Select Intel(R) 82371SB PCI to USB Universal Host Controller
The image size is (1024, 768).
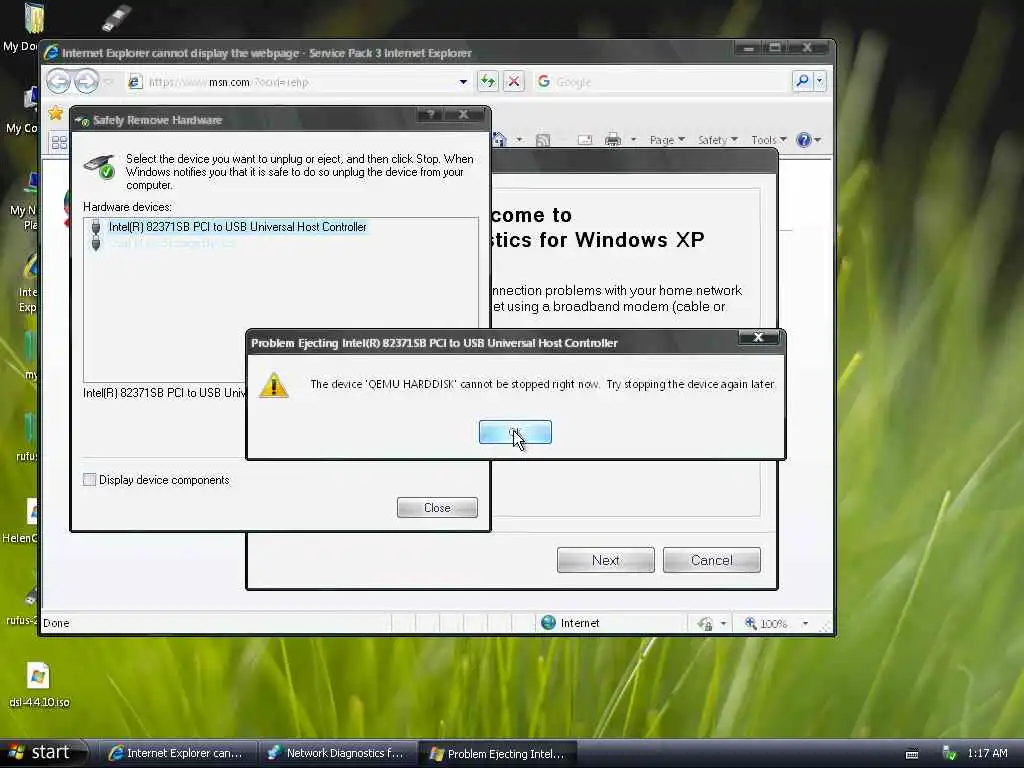coord(238,227)
